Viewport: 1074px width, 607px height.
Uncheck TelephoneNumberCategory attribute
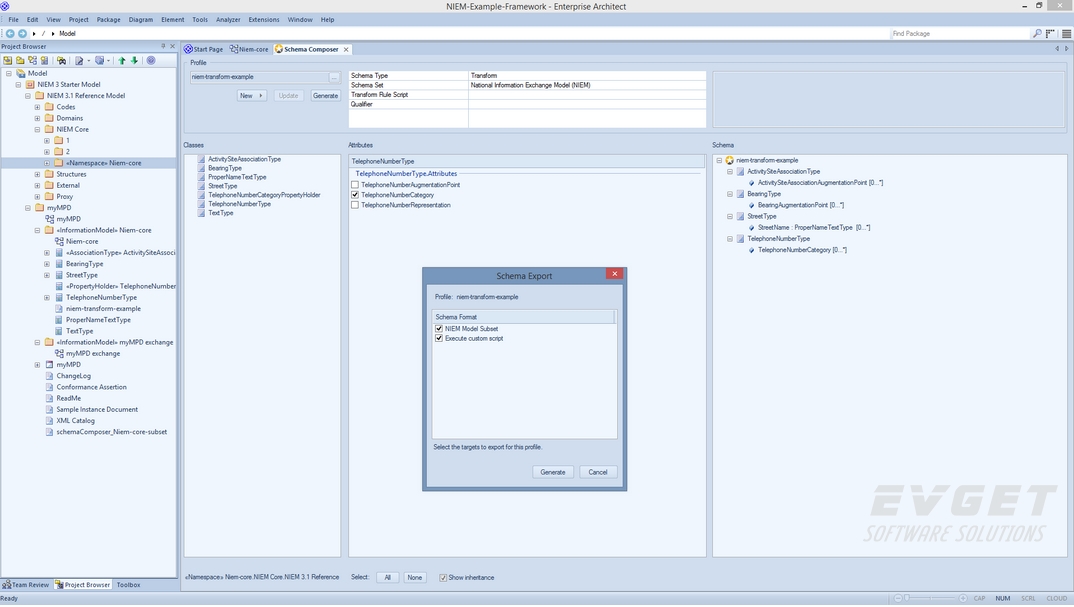[x=355, y=195]
